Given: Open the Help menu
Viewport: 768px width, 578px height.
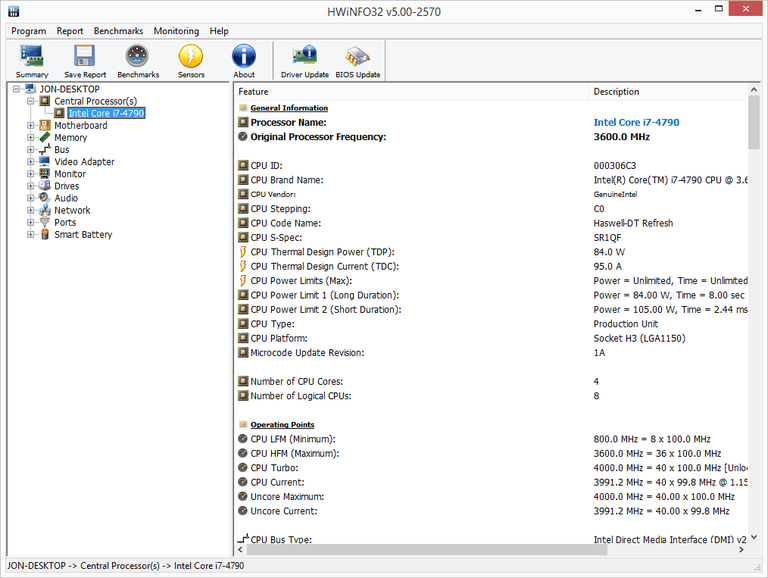Looking at the screenshot, I should pyautogui.click(x=219, y=31).
